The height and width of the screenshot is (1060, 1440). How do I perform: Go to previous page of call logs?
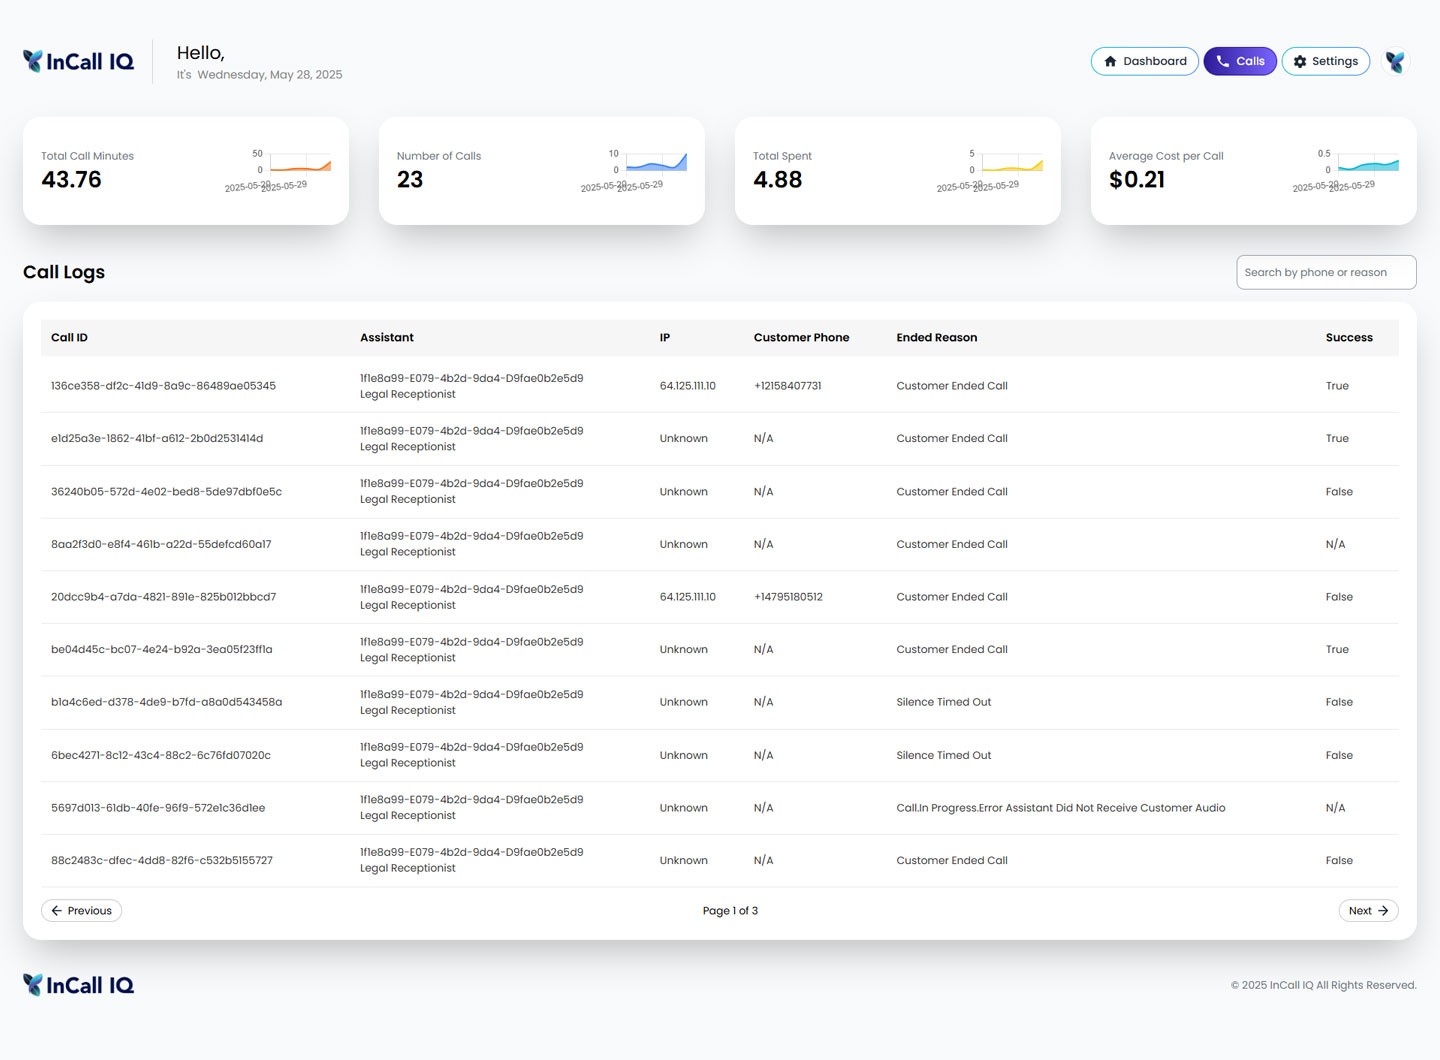coord(81,911)
